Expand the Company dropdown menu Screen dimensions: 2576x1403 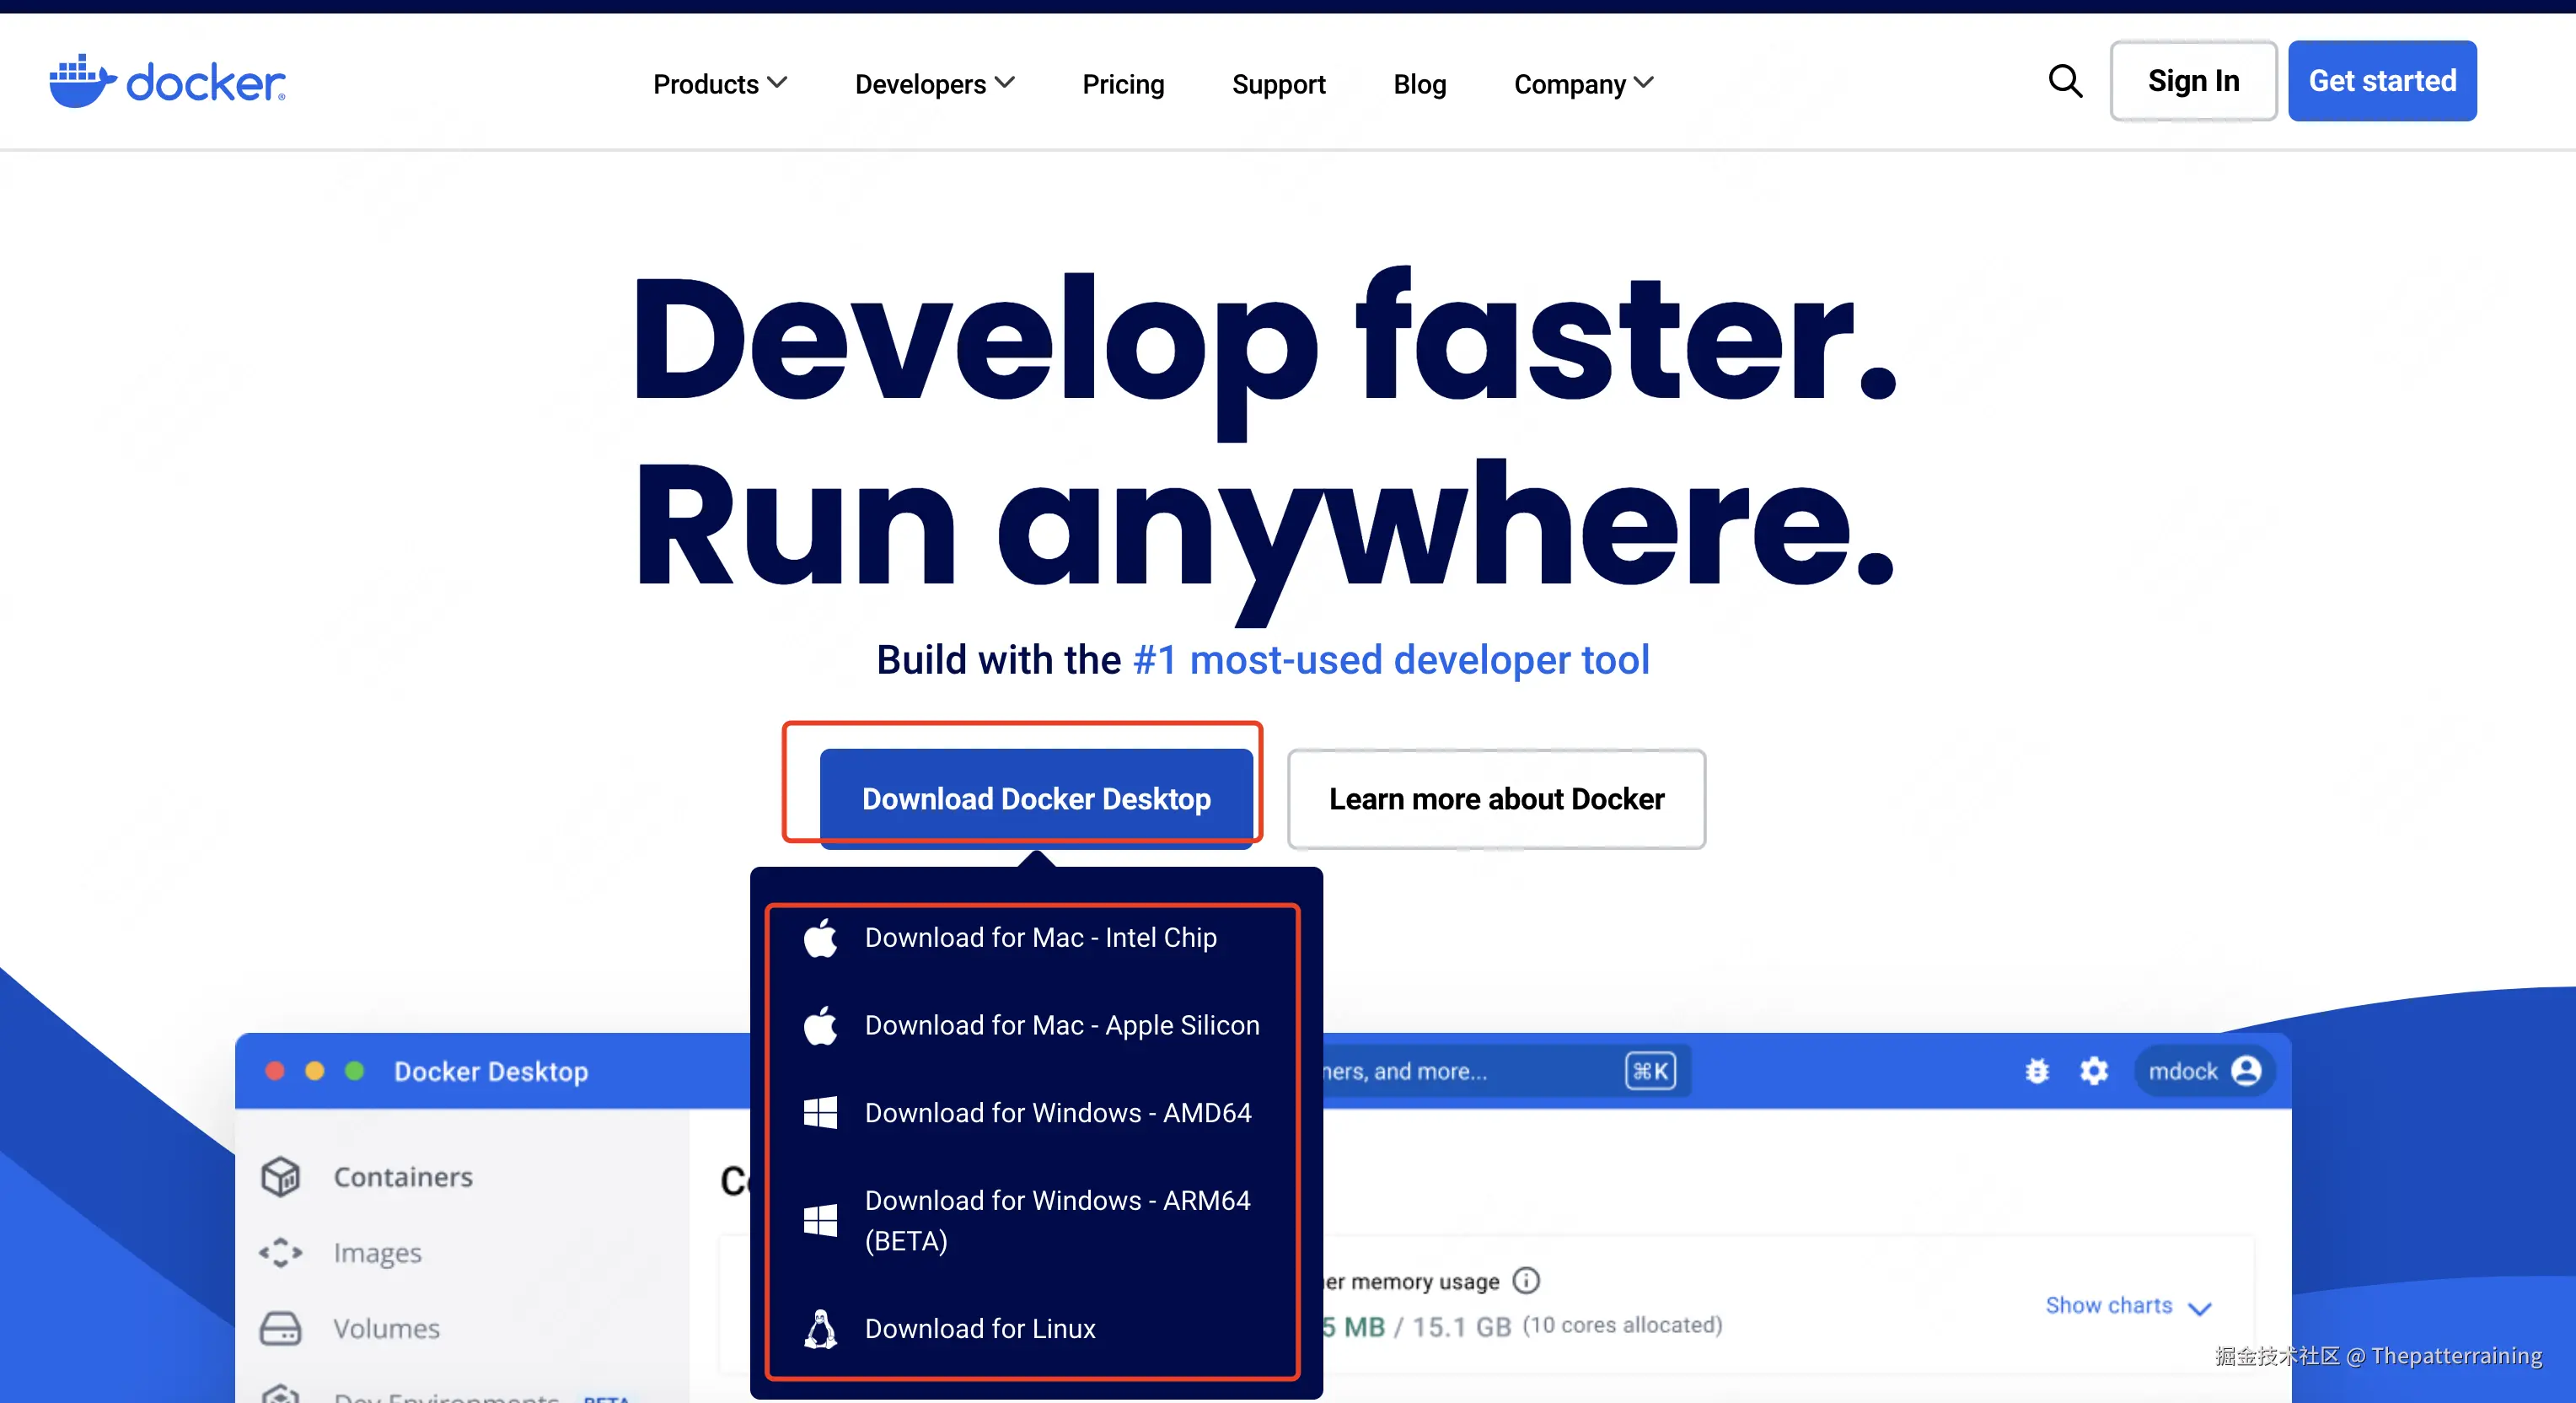1583,84
